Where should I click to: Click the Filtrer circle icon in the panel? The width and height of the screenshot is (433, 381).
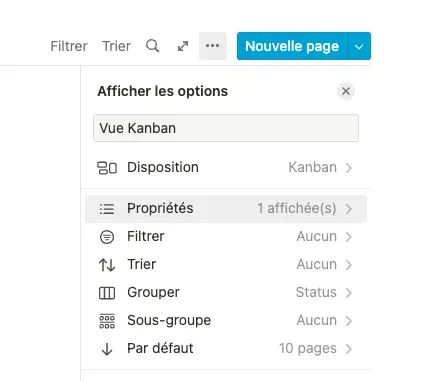107,237
